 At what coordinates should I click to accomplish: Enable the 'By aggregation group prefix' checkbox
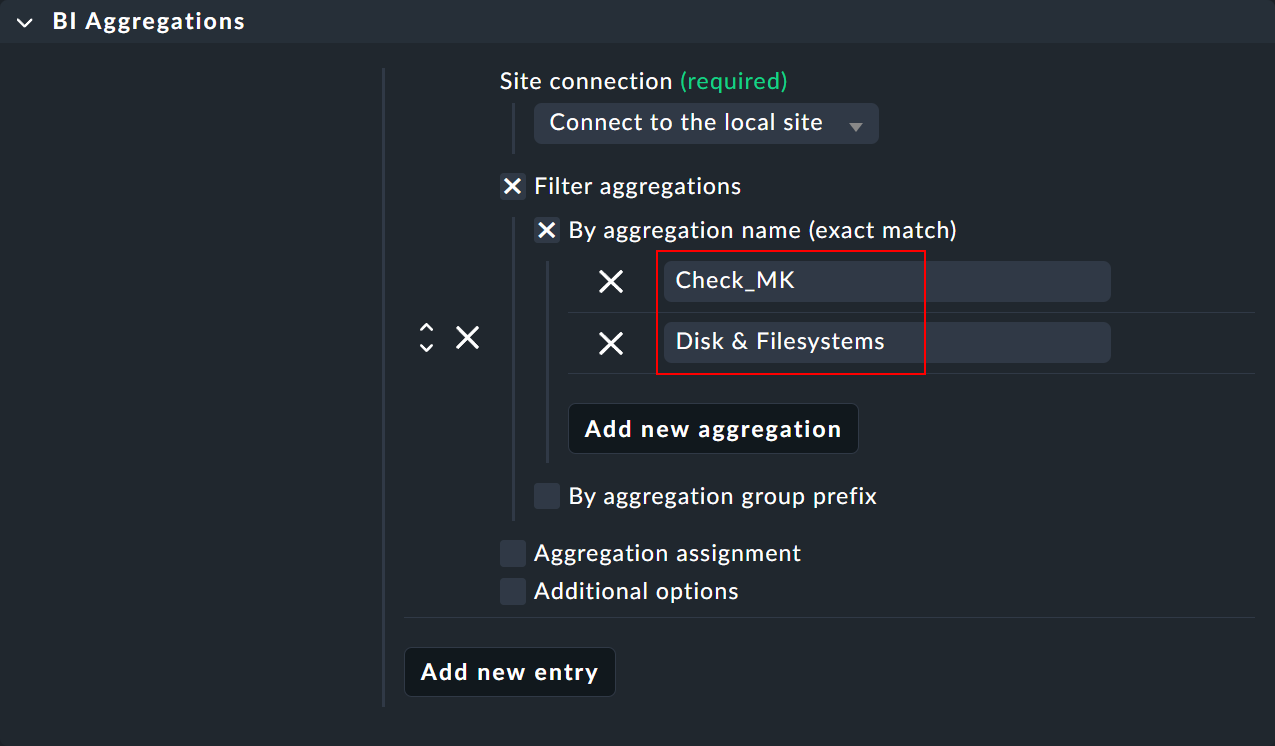547,496
